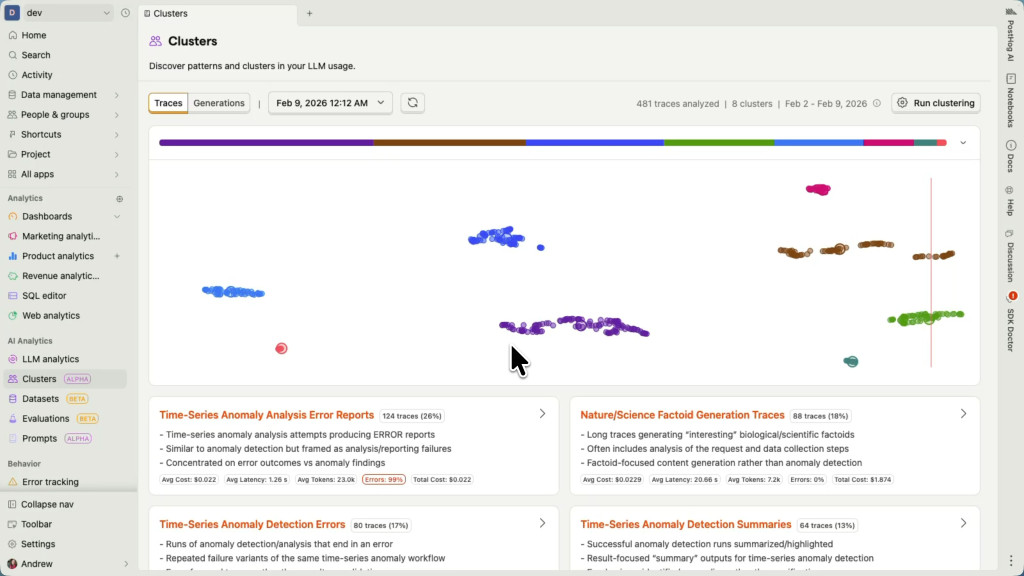Collapse the cluster distribution bar chevron
The width and height of the screenshot is (1024, 576).
963,143
